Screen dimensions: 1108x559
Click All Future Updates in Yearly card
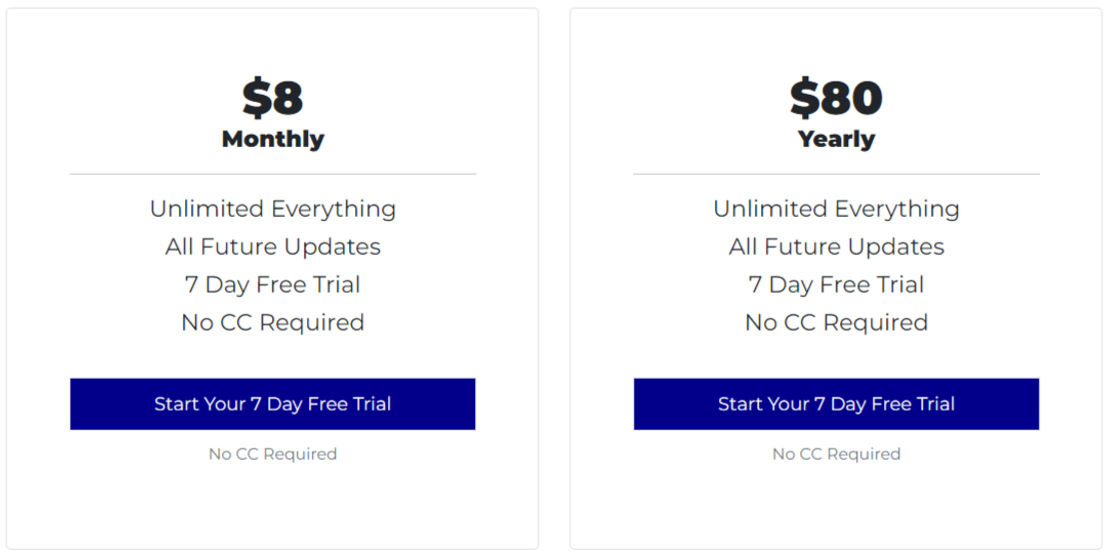point(836,247)
